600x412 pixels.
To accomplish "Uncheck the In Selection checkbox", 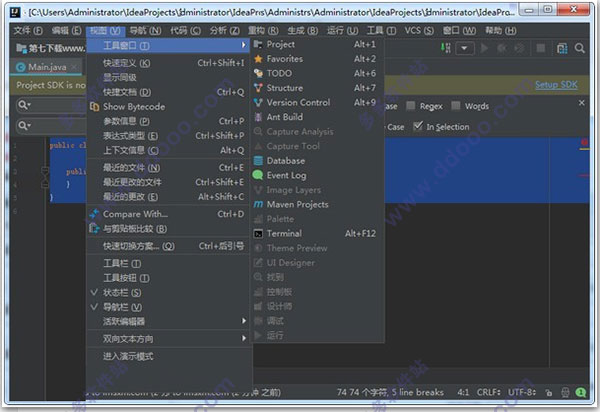I will pyautogui.click(x=418, y=126).
